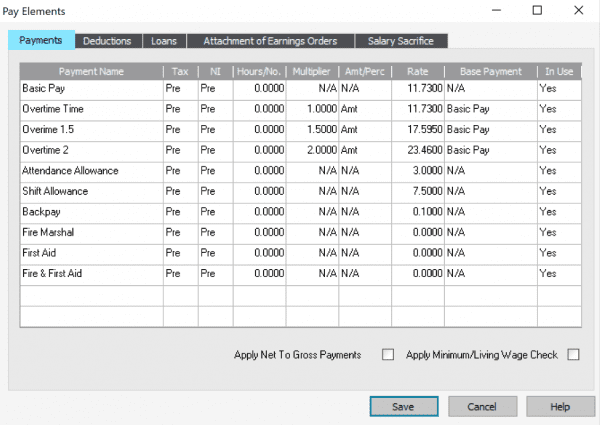Select the Overtime 2 payment name
This screenshot has width=600, height=425.
pyautogui.click(x=45, y=150)
